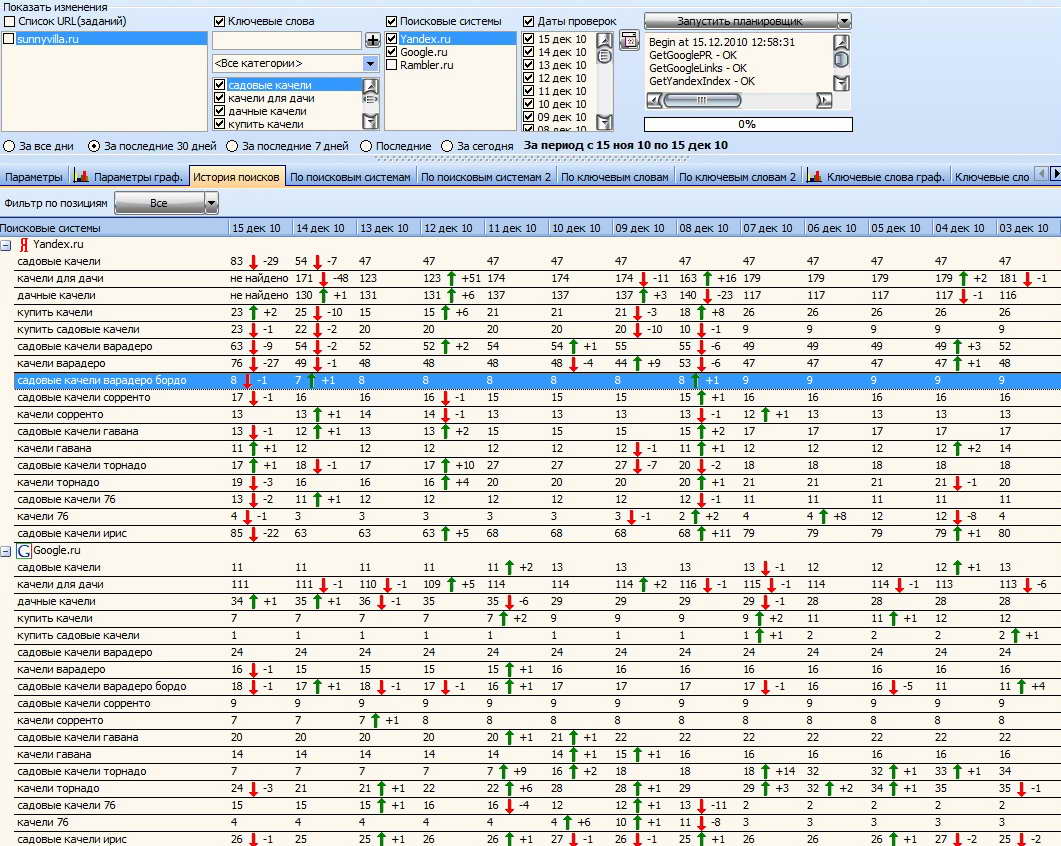1061x846 pixels.
Task: Check the sunnyvilla.ru URL checkbox
Action: pyautogui.click(x=9, y=39)
